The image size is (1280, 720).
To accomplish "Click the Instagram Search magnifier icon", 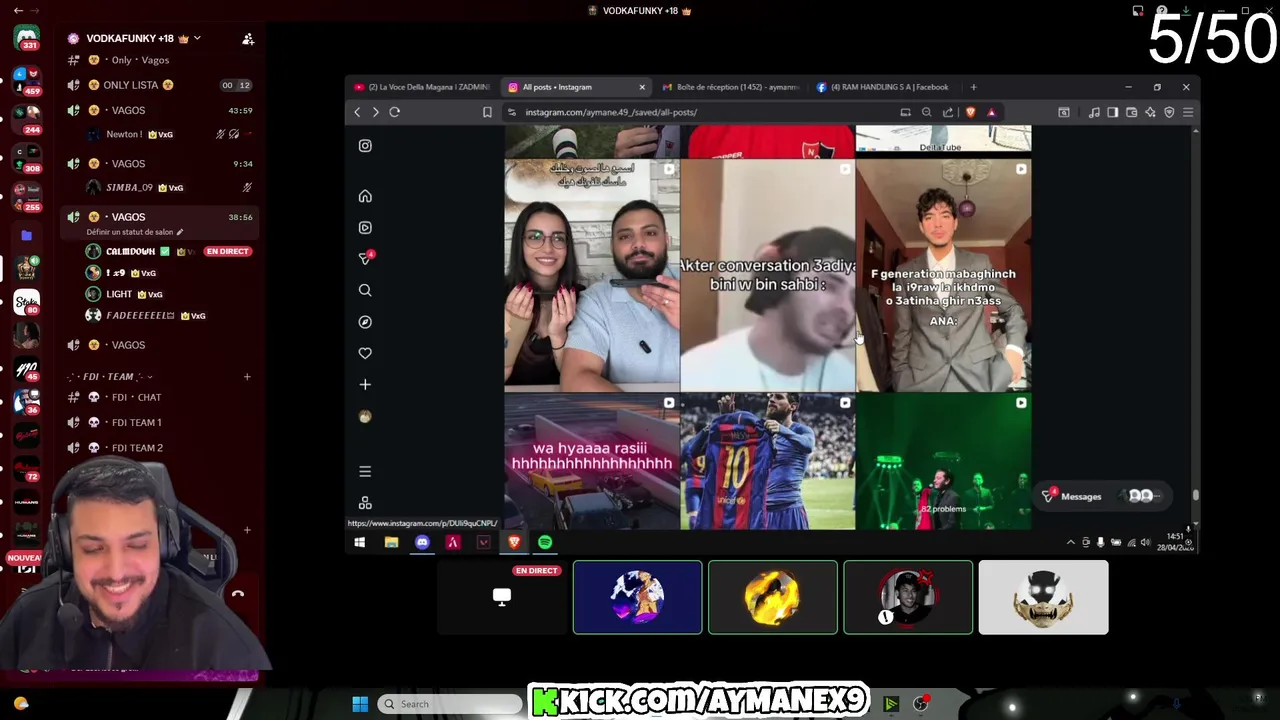I will coord(365,290).
